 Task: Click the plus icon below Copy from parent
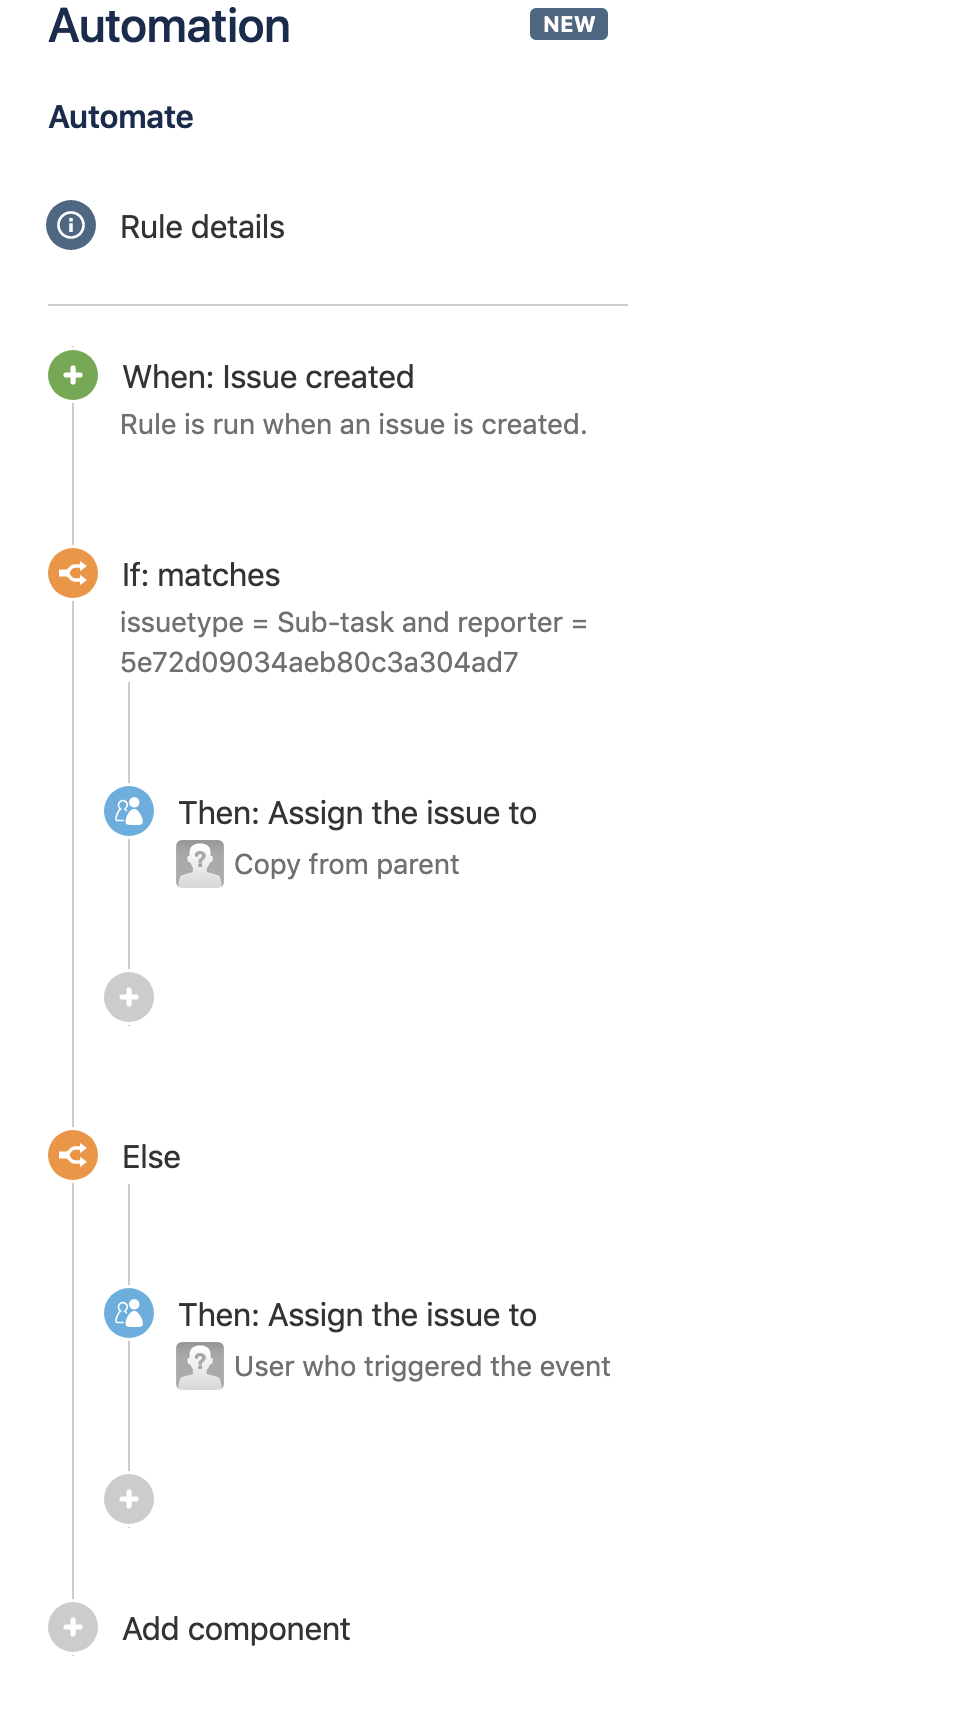pyautogui.click(x=129, y=997)
